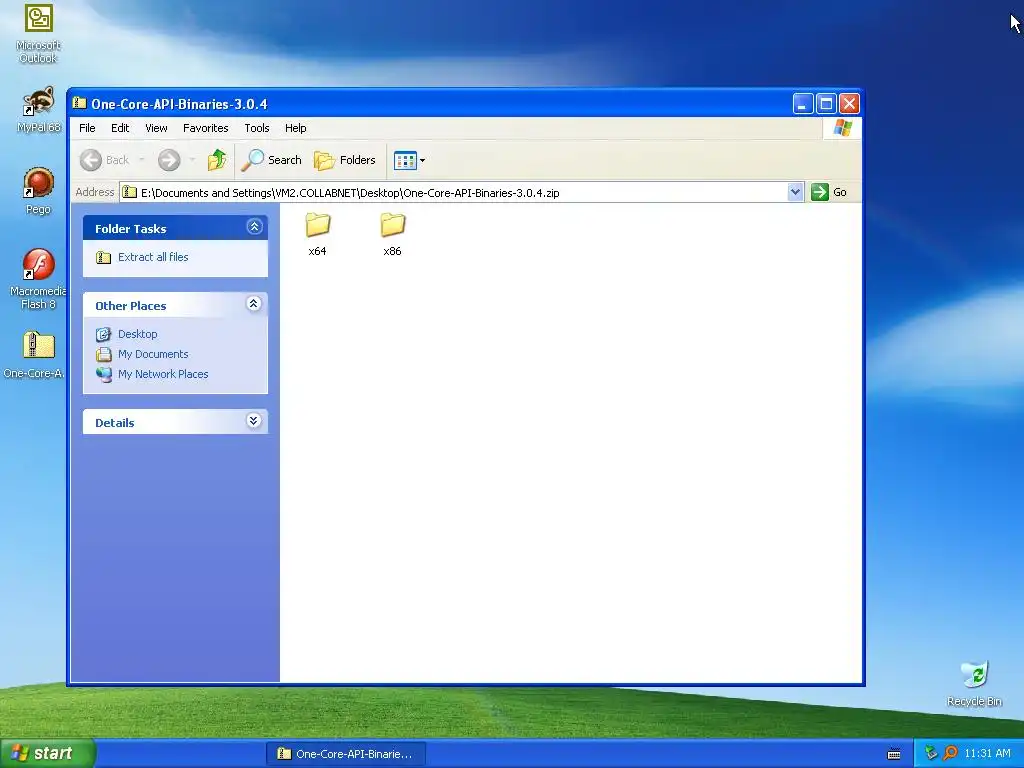Open the Favorites menu
This screenshot has height=768, width=1024.
[x=206, y=128]
